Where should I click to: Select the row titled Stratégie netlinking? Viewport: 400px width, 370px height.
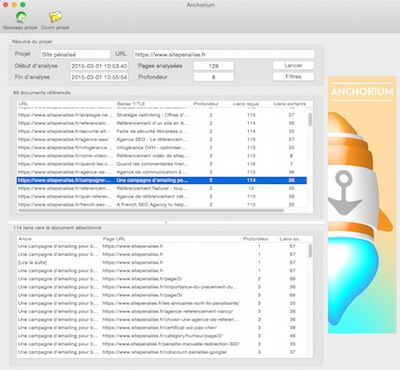click(x=162, y=115)
